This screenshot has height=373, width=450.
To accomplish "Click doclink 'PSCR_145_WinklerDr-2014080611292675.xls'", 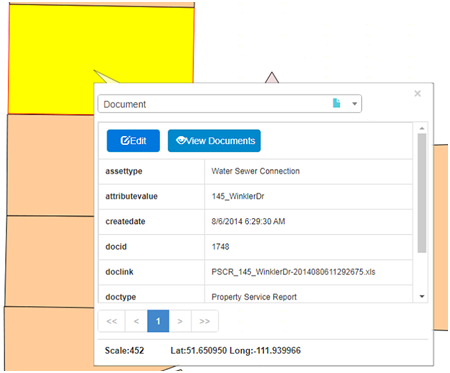I will (293, 272).
